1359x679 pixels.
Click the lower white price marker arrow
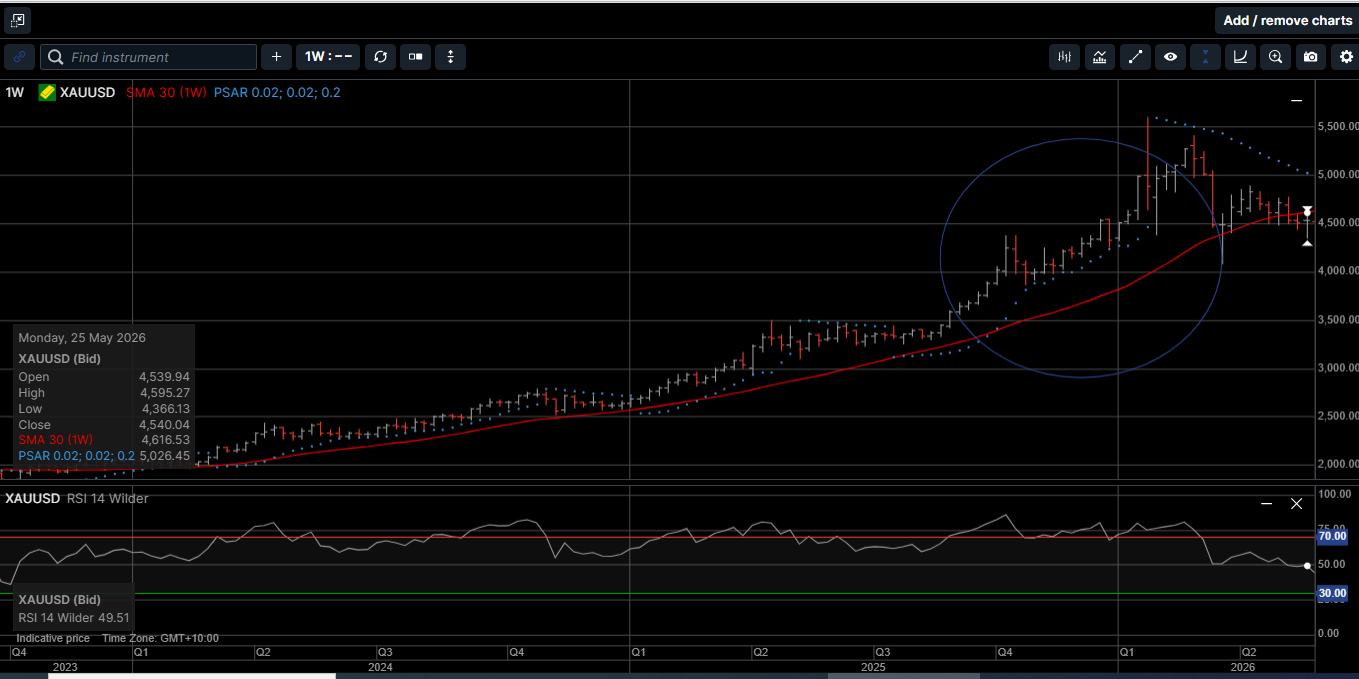pyautogui.click(x=1307, y=242)
